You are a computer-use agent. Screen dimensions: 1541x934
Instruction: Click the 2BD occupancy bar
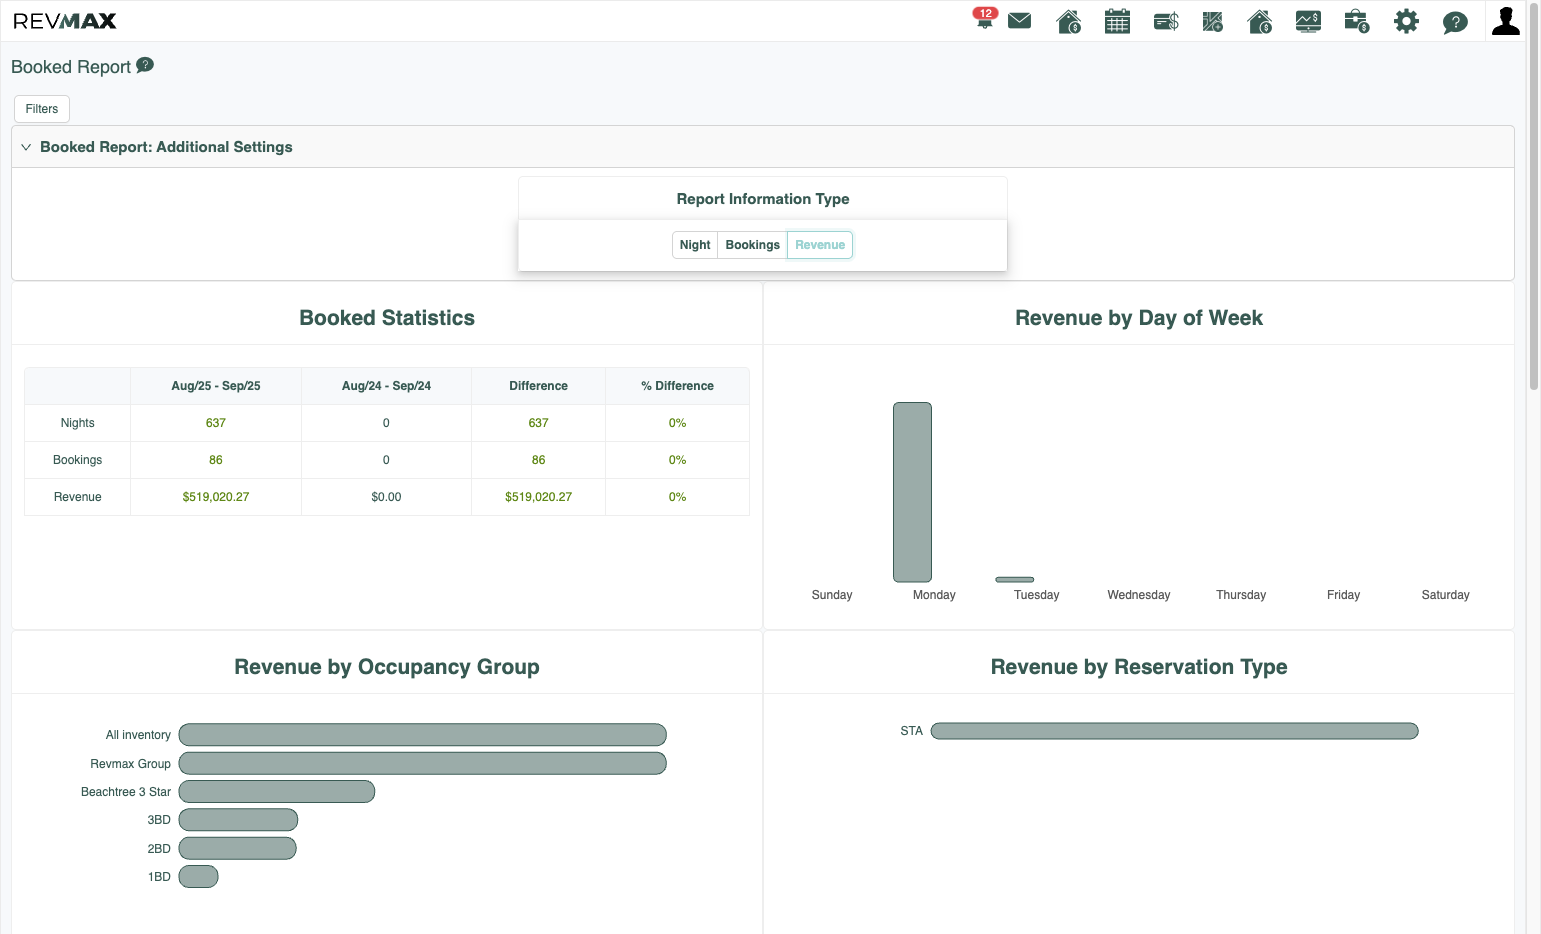pyautogui.click(x=238, y=848)
